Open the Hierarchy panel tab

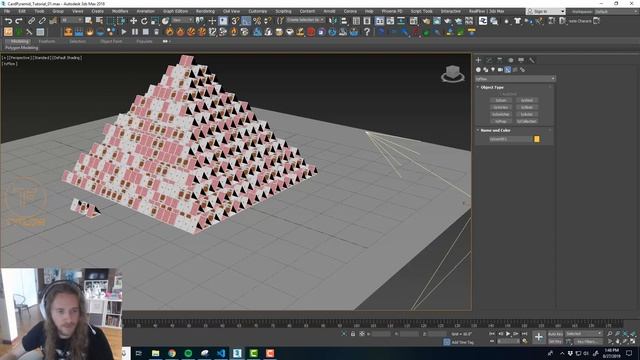click(x=500, y=60)
